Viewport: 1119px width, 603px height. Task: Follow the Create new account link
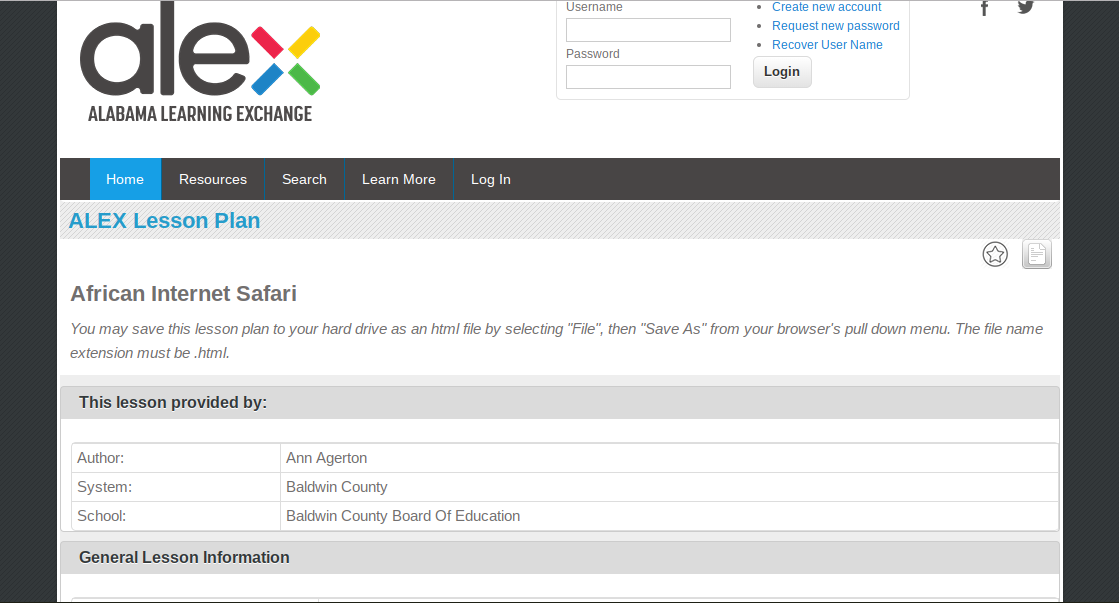(x=826, y=7)
